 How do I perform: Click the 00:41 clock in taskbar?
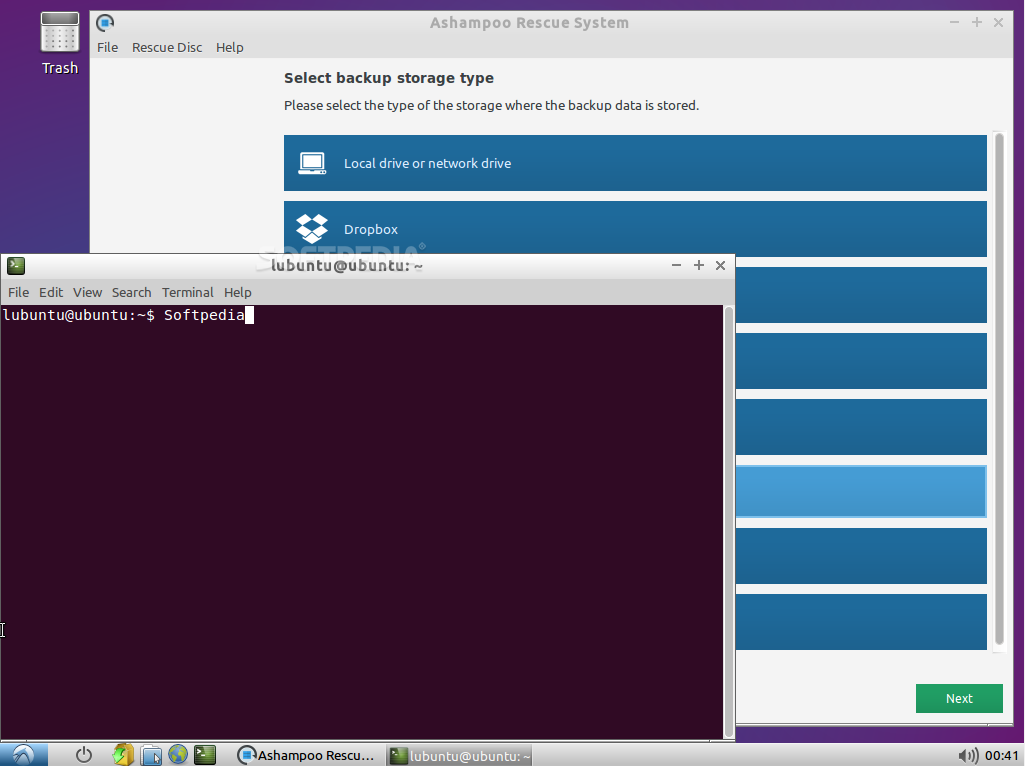[1001, 756]
